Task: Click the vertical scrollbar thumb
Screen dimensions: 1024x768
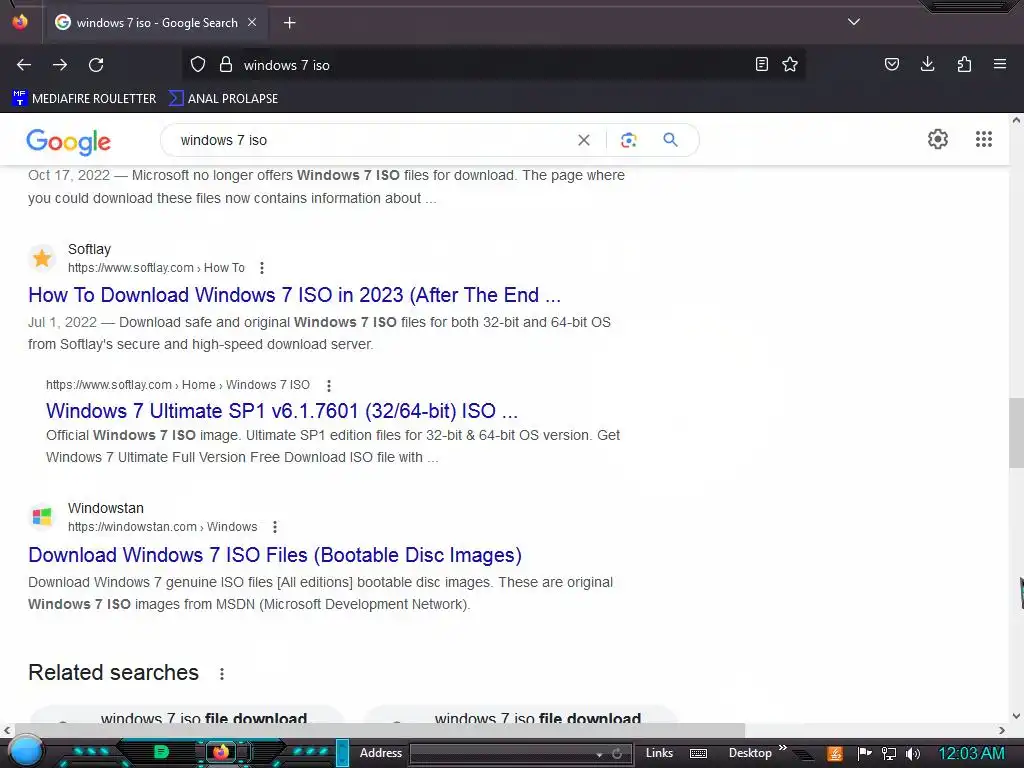Action: 1016,432
